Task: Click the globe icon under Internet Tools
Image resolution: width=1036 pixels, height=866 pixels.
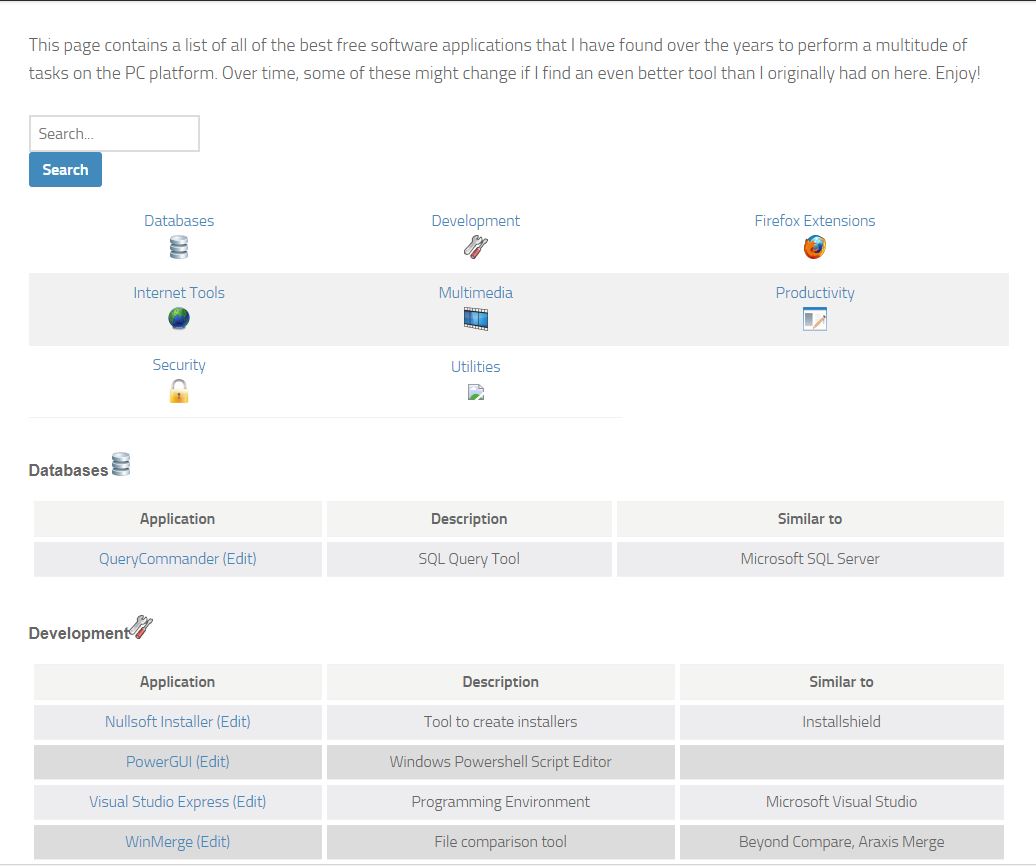Action: pyautogui.click(x=178, y=319)
